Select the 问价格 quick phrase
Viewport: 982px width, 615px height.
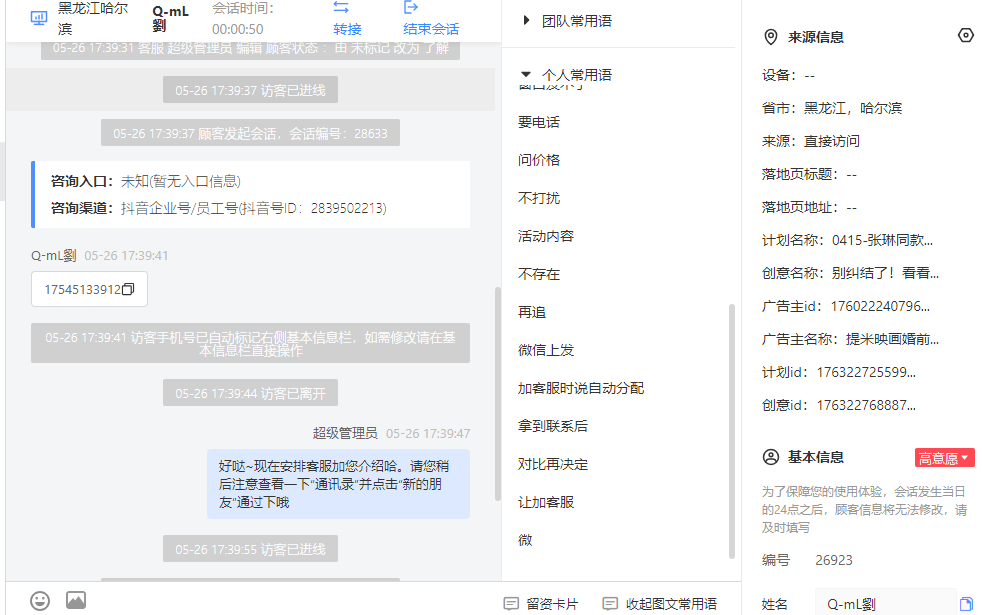539,160
